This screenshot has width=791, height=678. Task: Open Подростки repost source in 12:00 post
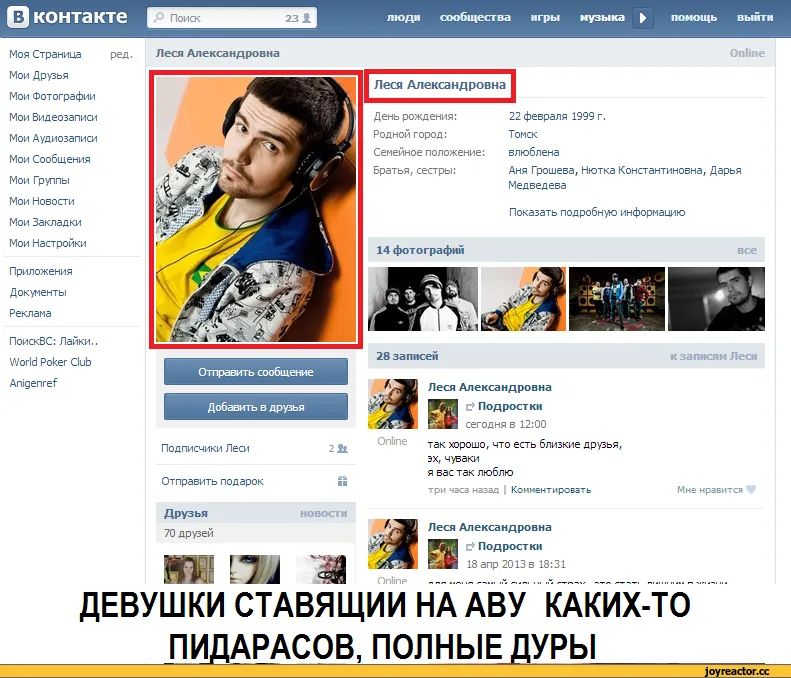click(510, 406)
